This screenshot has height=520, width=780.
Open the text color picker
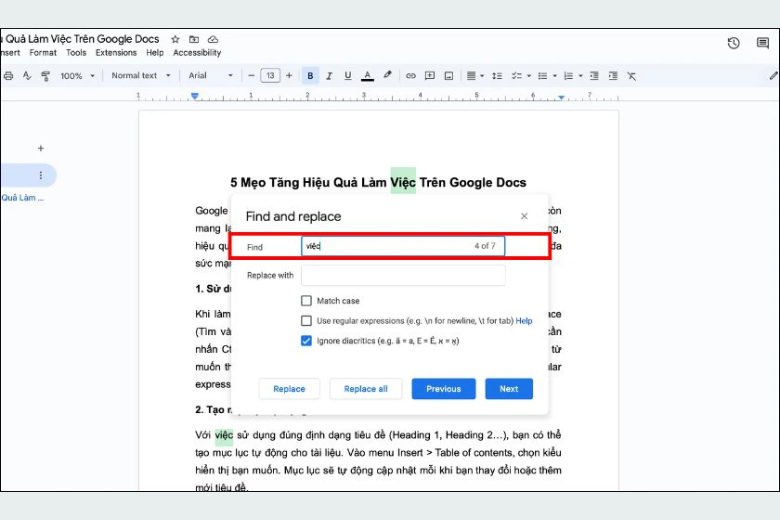click(x=367, y=75)
